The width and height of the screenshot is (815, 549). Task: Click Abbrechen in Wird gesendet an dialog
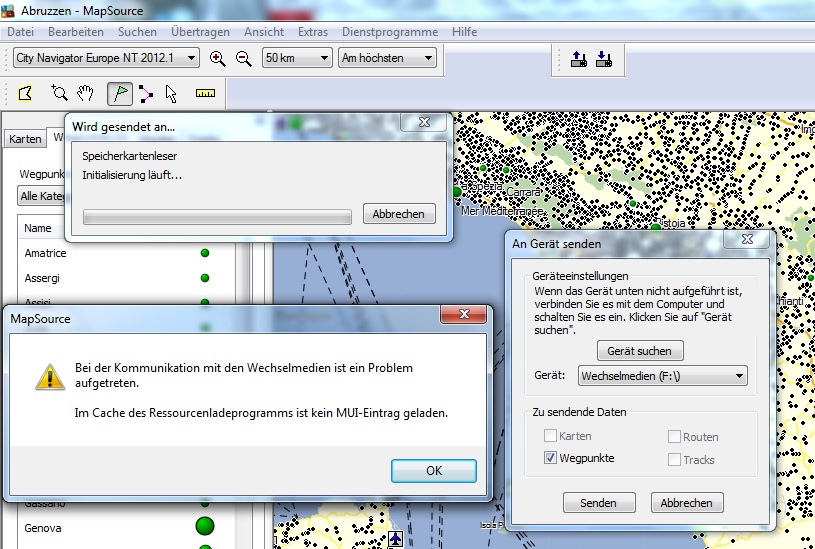(x=399, y=214)
